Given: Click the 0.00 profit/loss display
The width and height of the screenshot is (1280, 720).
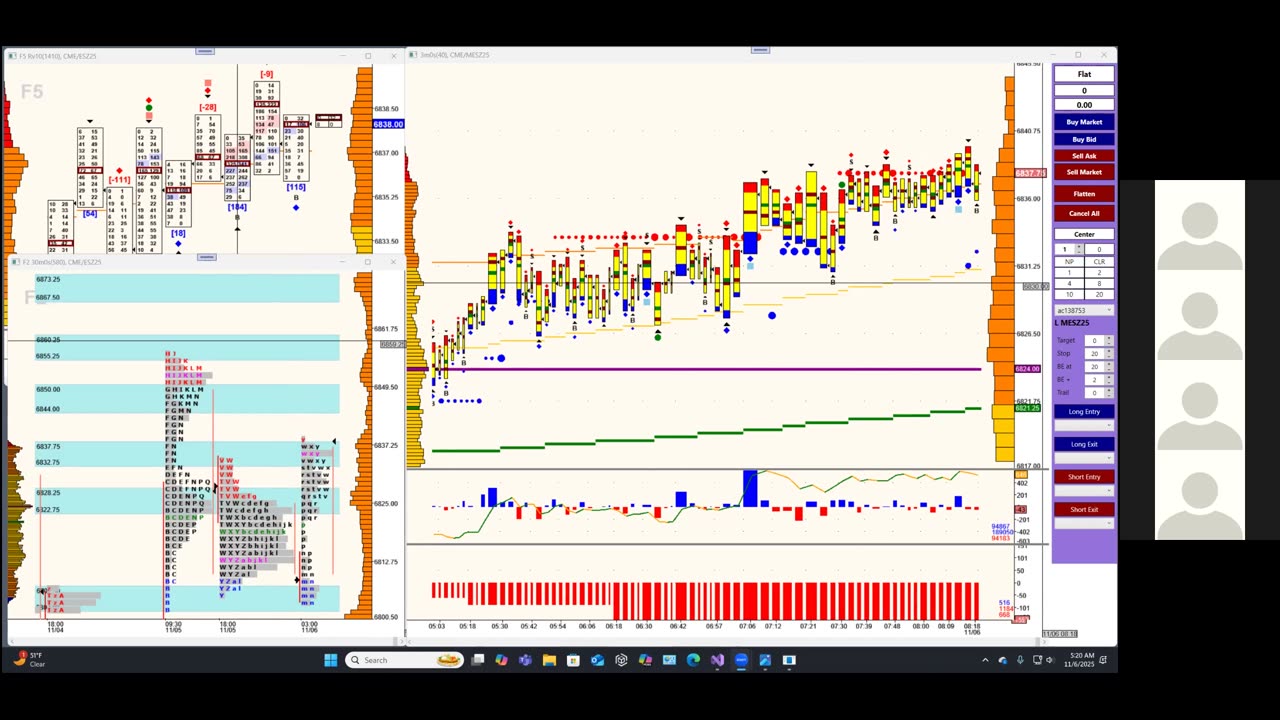Looking at the screenshot, I should pyautogui.click(x=1084, y=105).
